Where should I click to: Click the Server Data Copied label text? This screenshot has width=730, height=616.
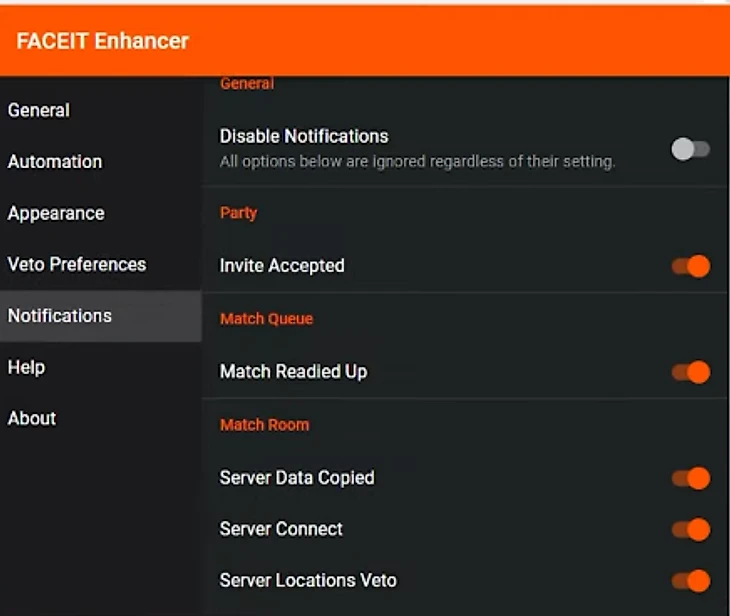pyautogui.click(x=297, y=478)
